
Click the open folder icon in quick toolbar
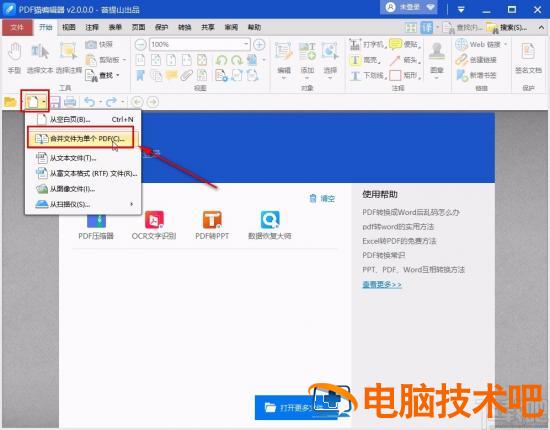pos(11,102)
